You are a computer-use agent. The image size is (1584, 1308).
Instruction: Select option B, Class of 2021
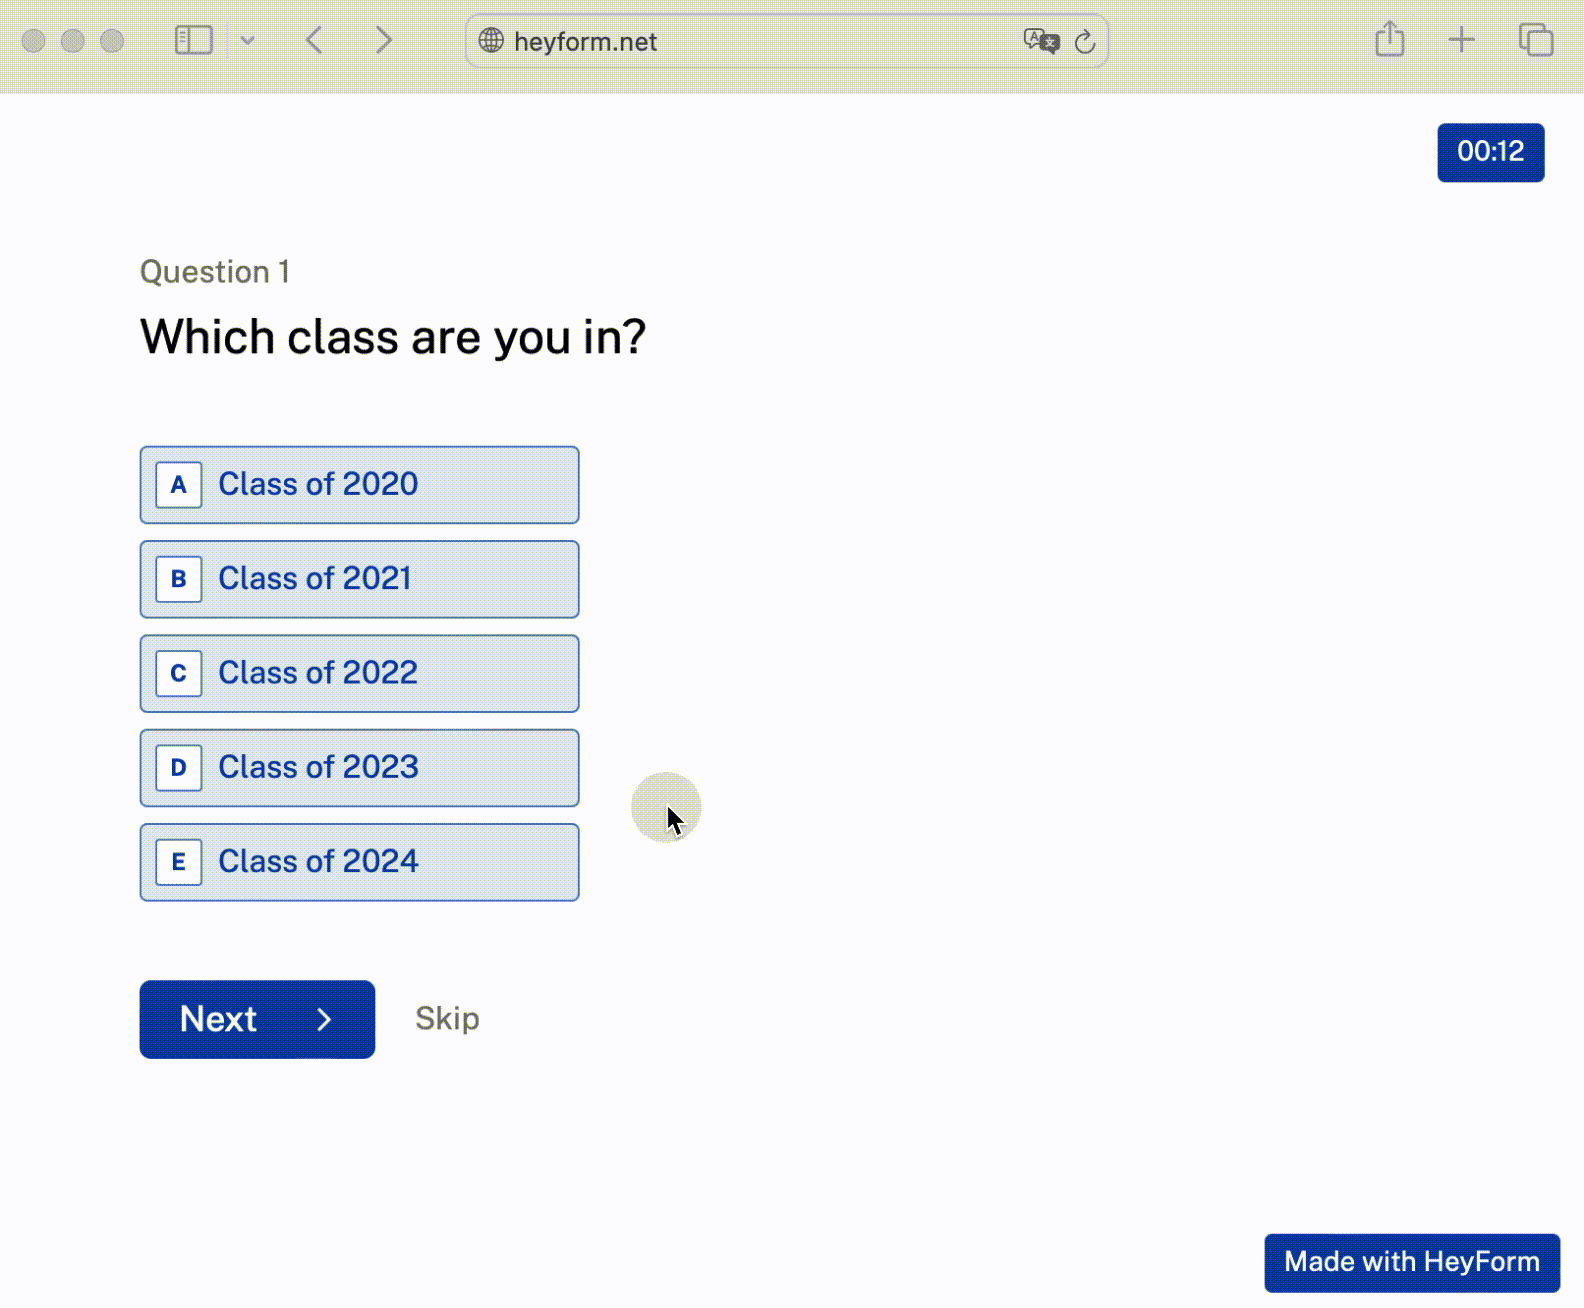[x=359, y=579]
